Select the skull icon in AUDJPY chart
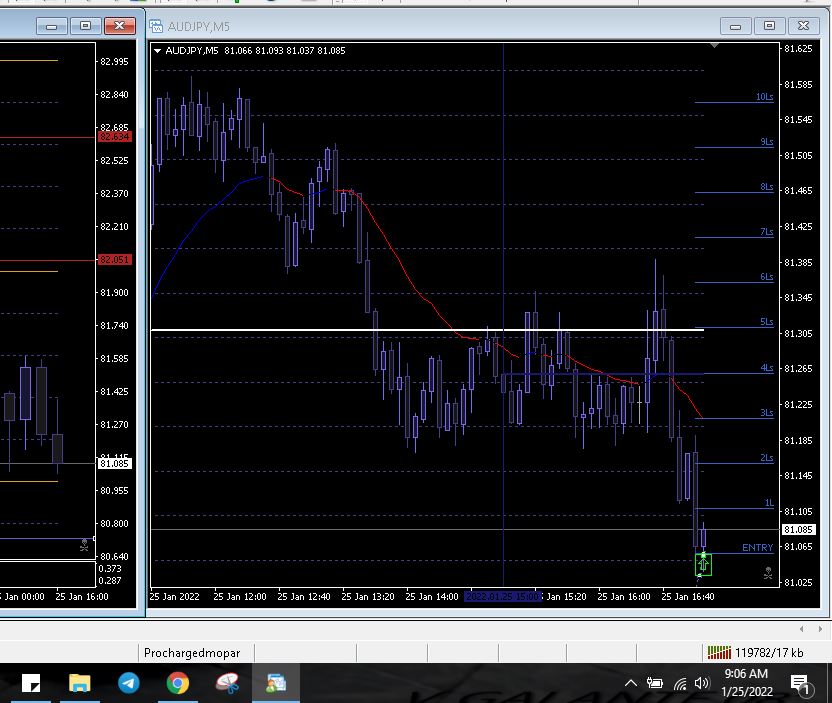 (768, 573)
